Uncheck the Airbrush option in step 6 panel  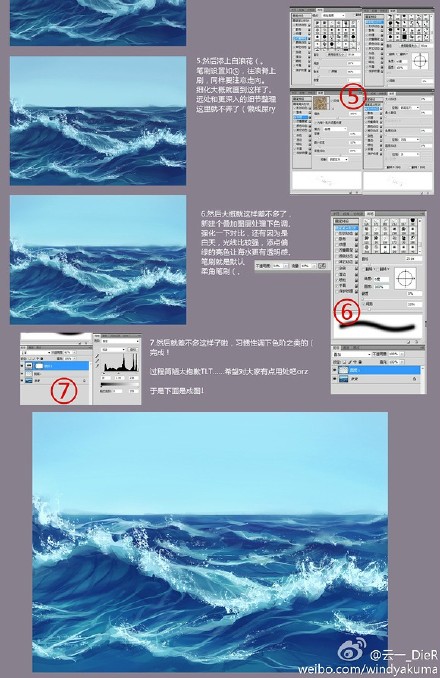coord(337,280)
